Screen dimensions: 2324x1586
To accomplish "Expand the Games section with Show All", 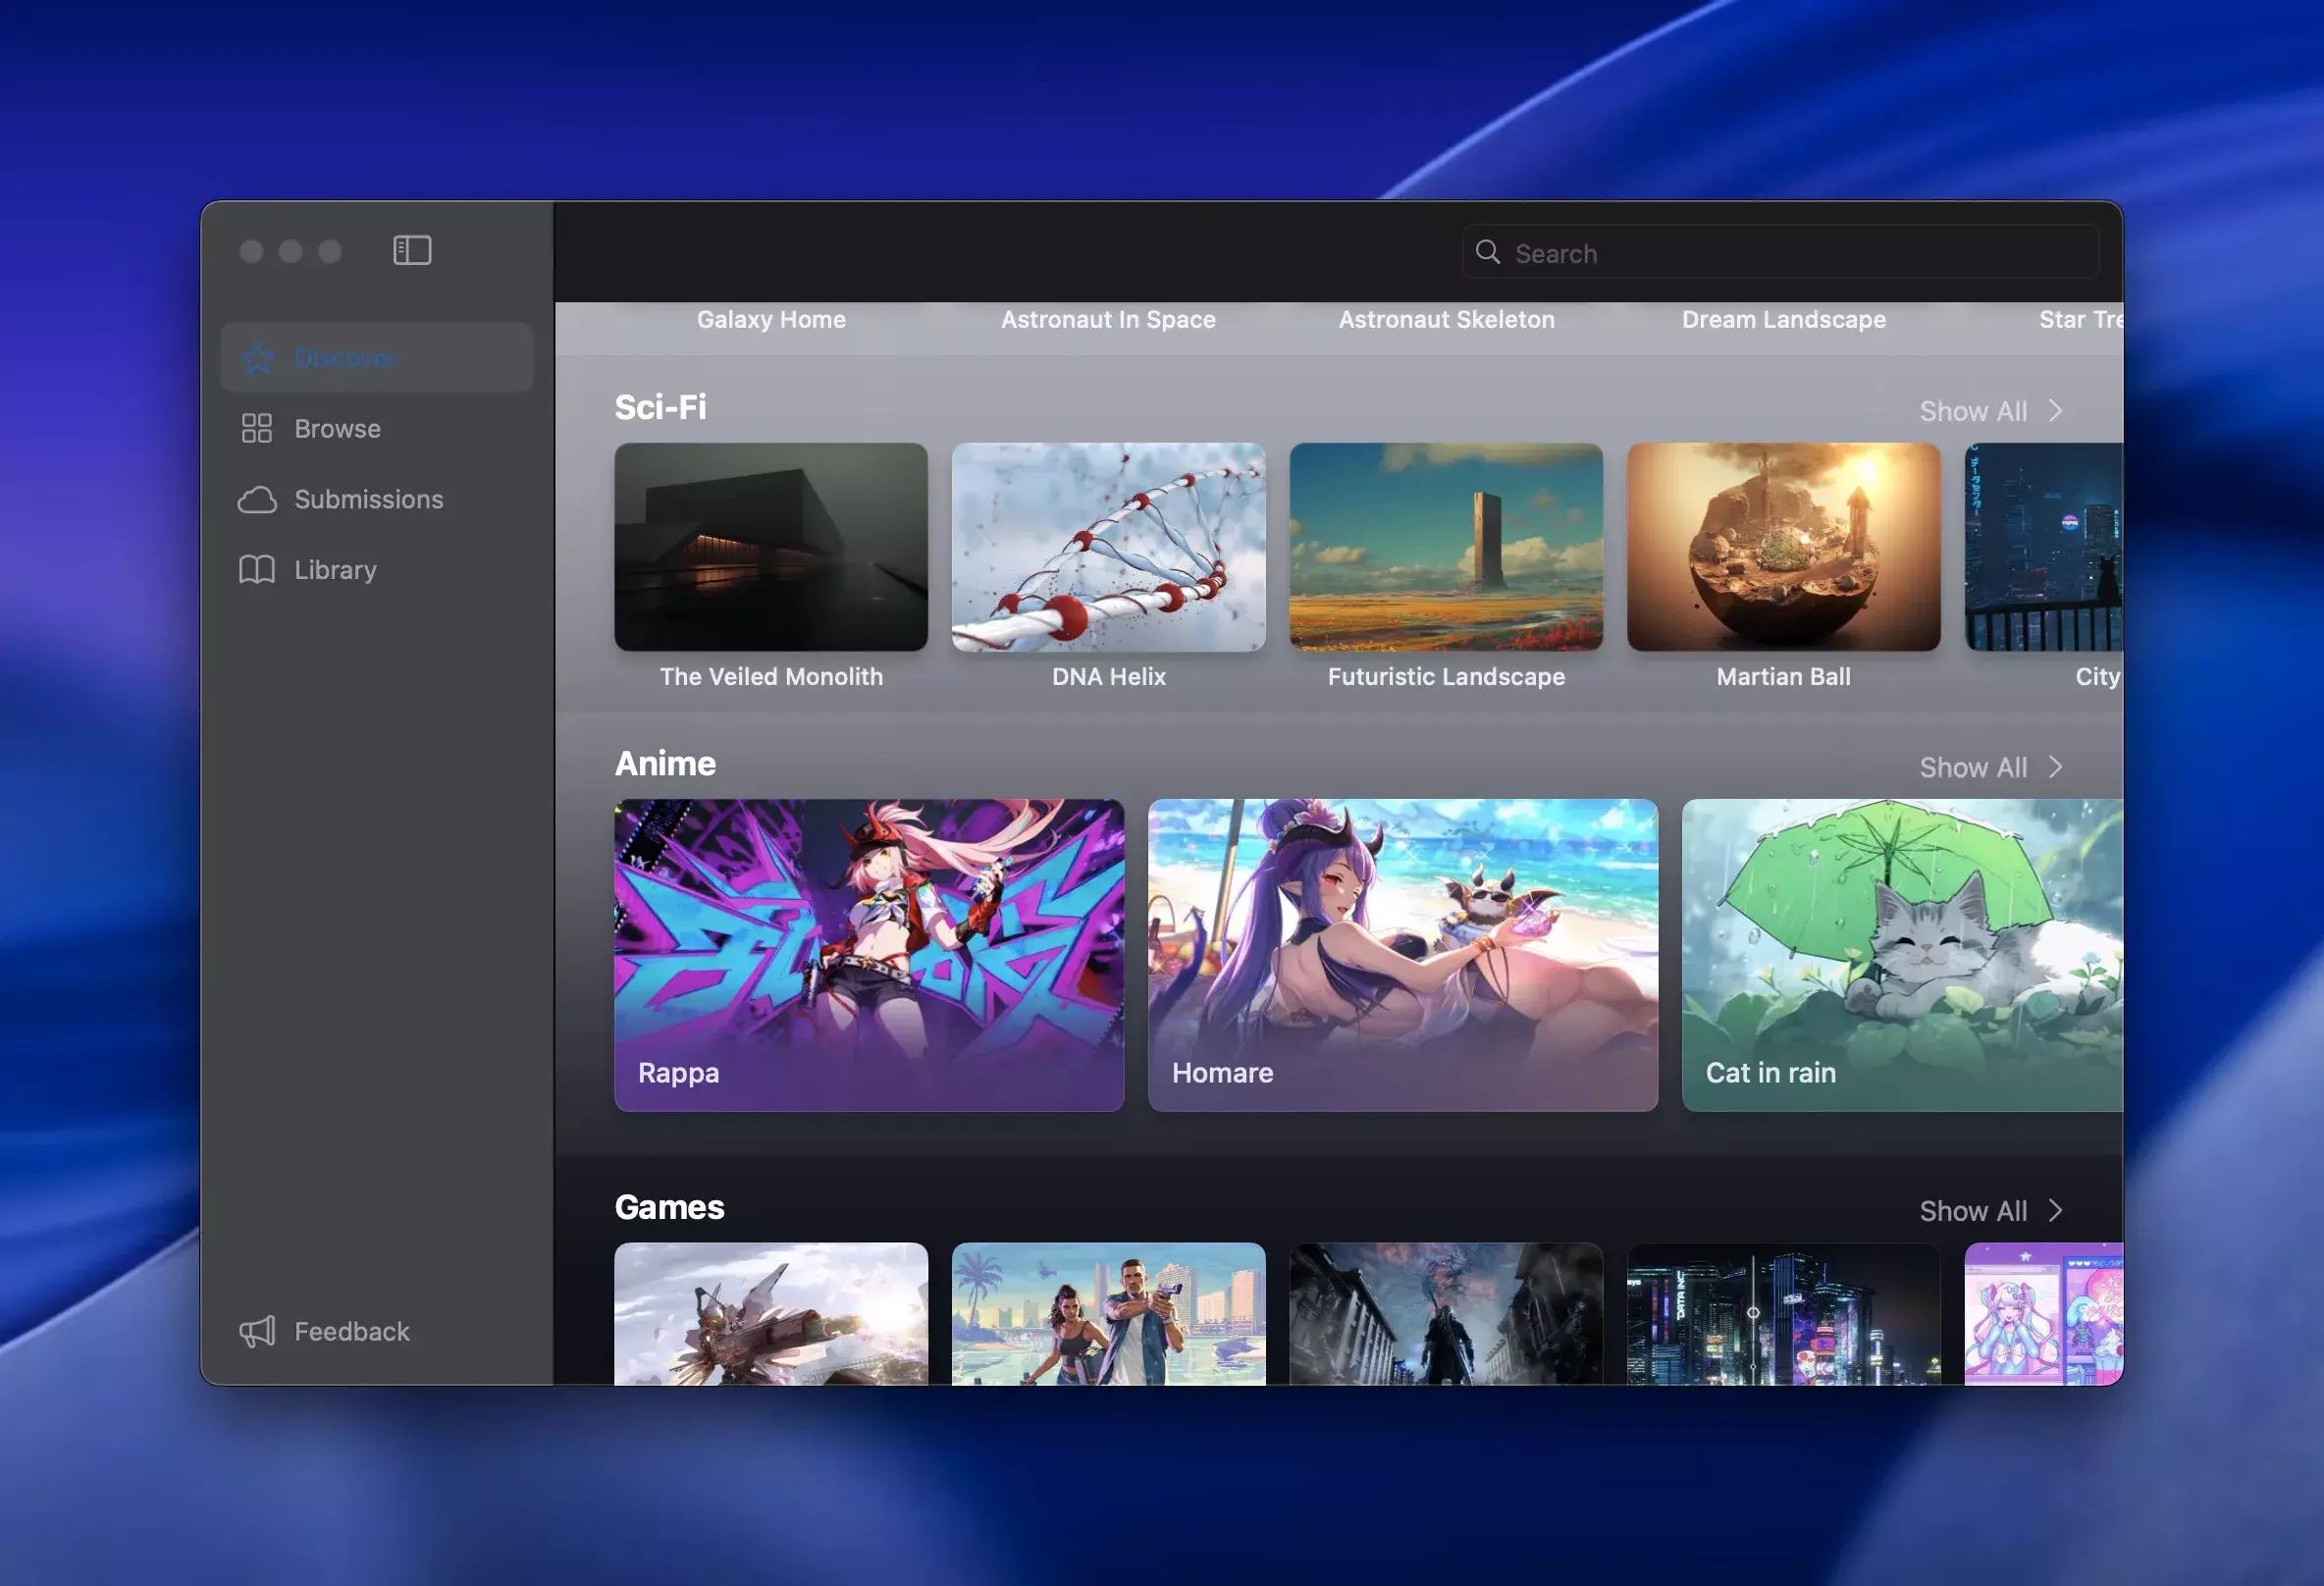I will 1990,1211.
